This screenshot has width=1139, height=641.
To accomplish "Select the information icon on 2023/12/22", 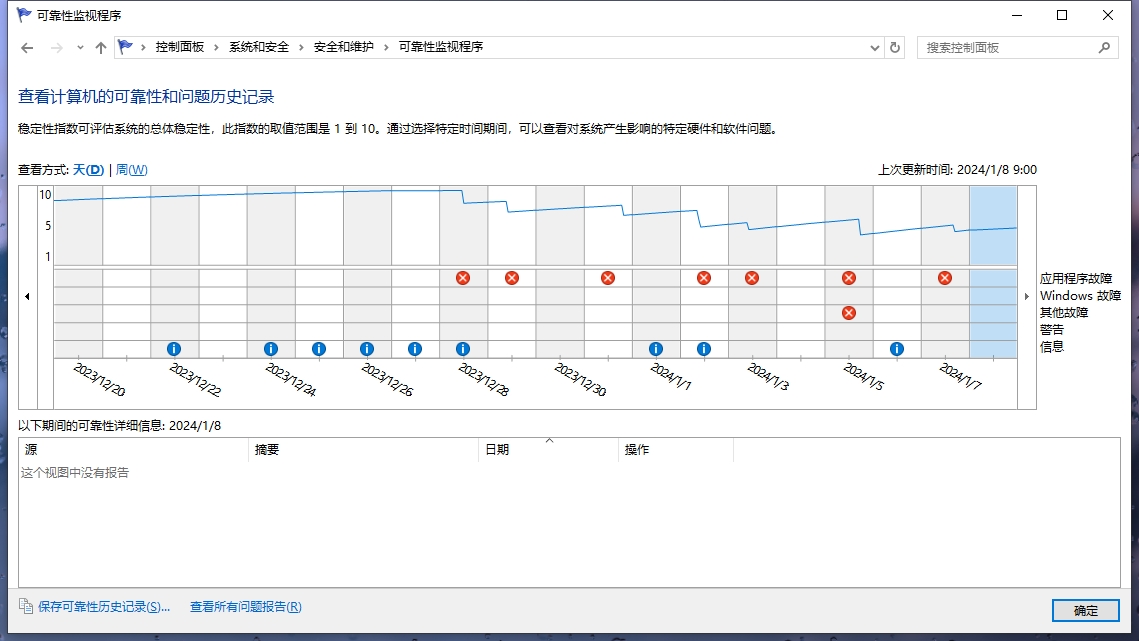I will coord(174,349).
